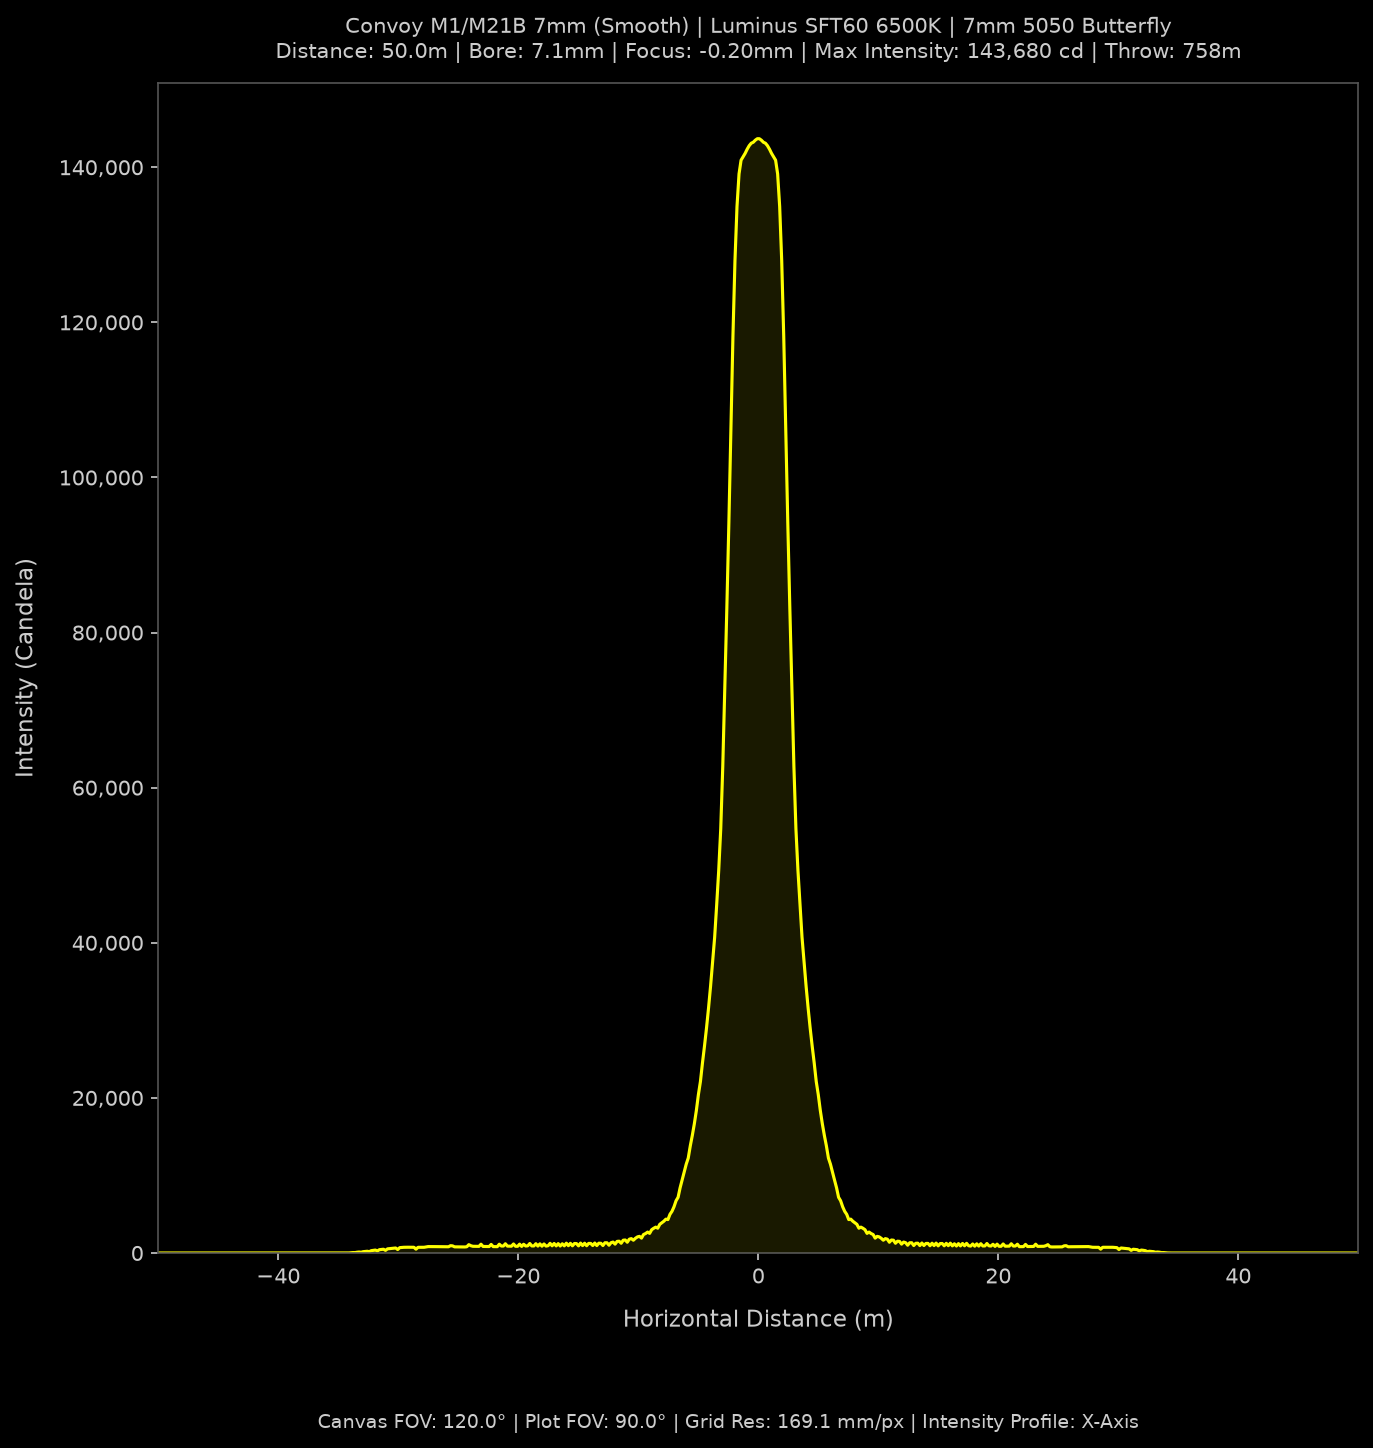Click the "Max Intensity: 143,680 cd" text
Image resolution: width=1373 pixels, height=1448 pixels.
[948, 52]
